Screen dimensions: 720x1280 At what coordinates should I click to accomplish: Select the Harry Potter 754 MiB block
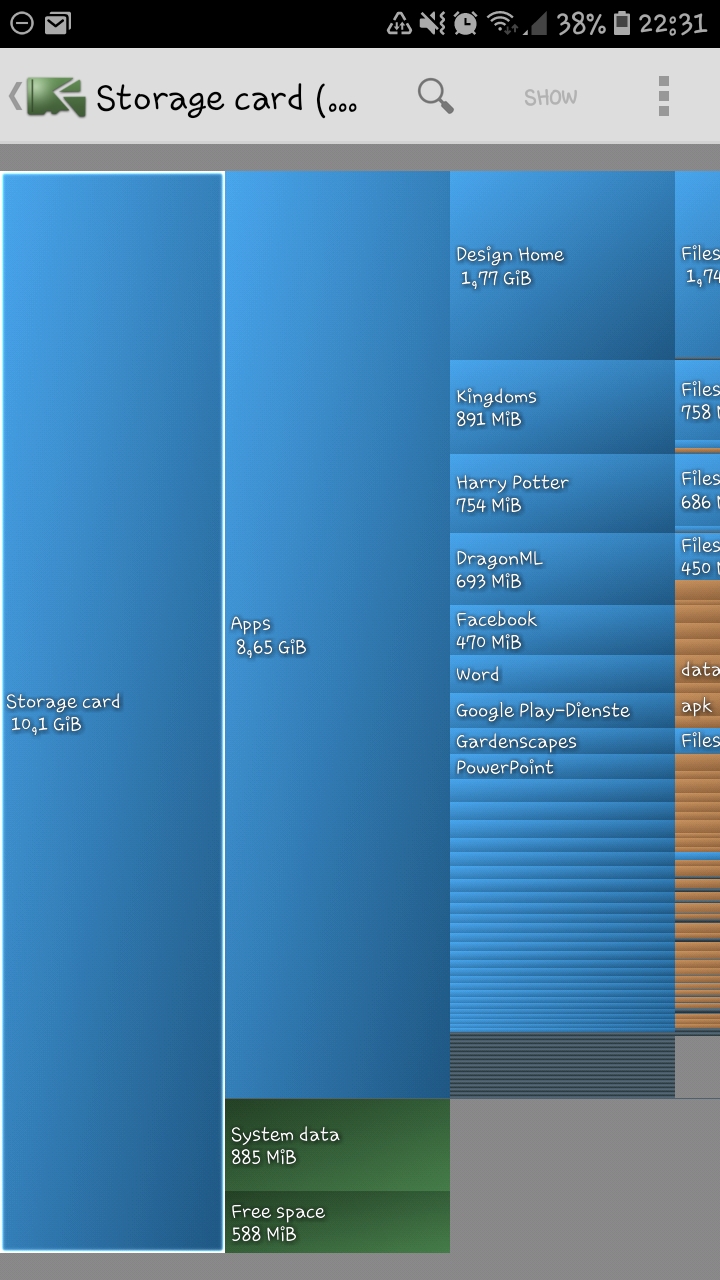[562, 493]
